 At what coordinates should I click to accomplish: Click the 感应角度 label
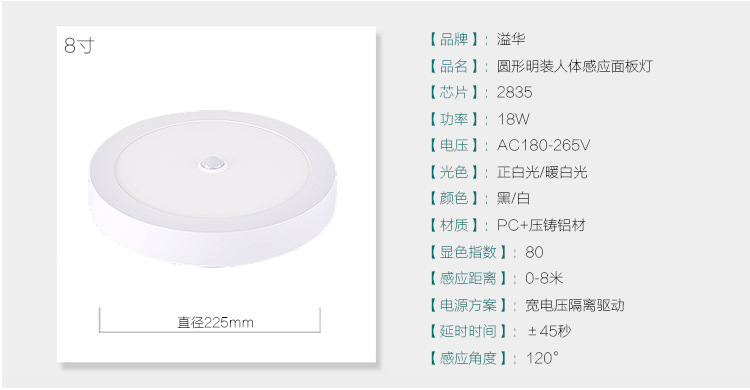pyautogui.click(x=468, y=358)
